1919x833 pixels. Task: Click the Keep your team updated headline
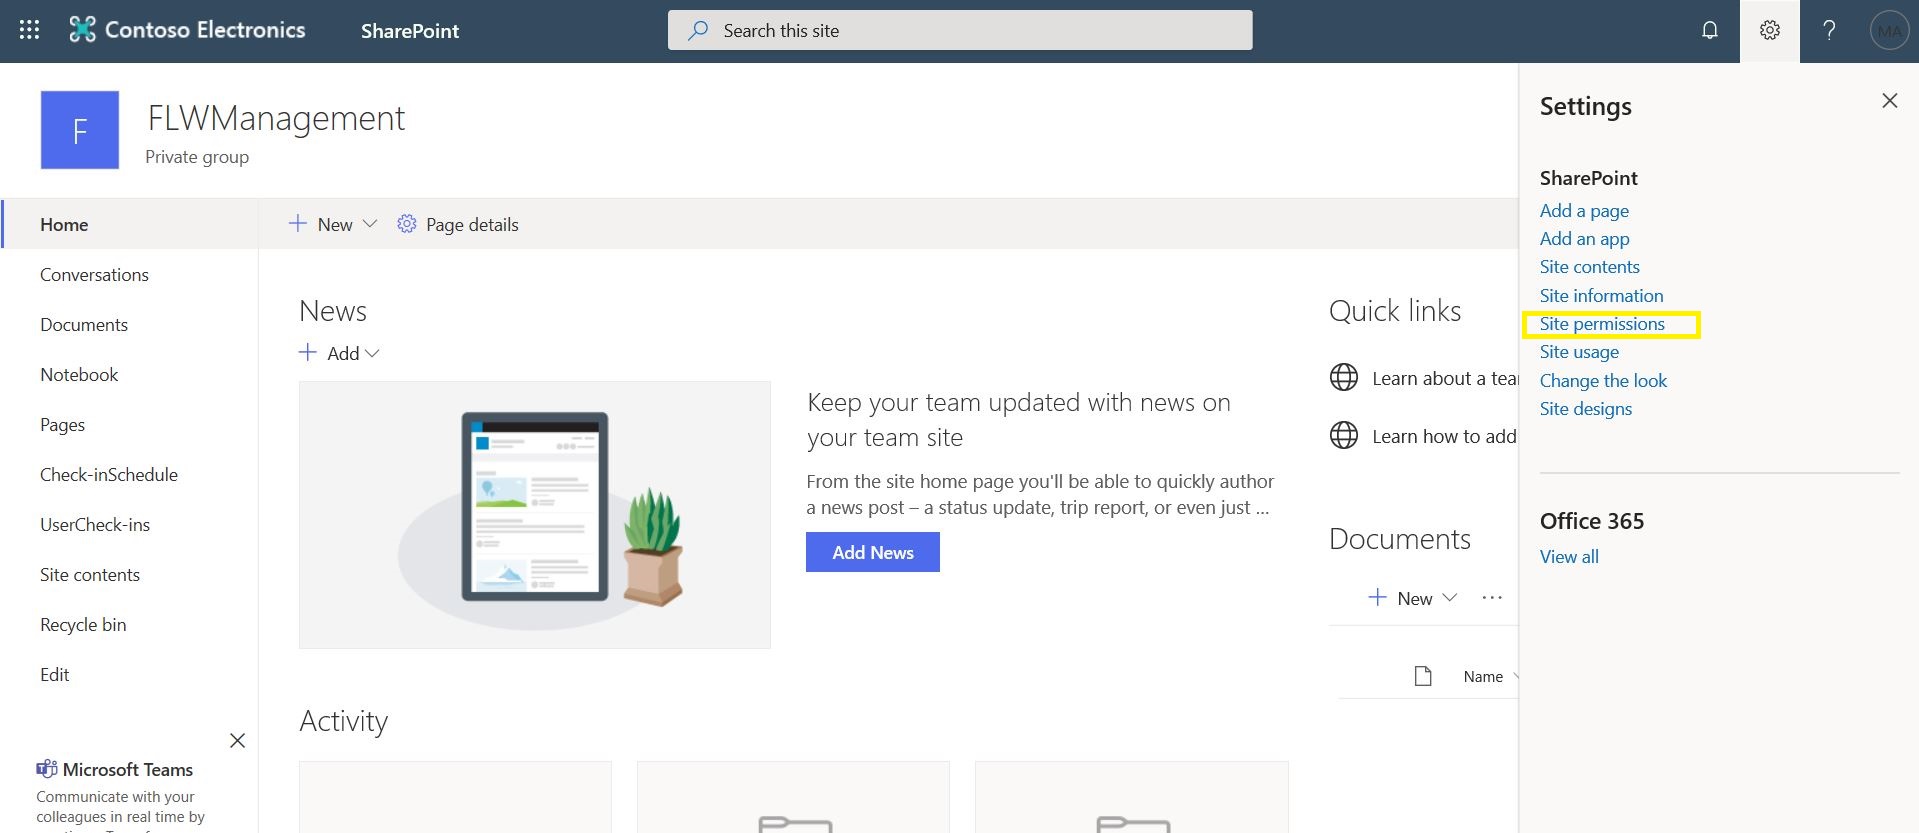tap(1018, 420)
